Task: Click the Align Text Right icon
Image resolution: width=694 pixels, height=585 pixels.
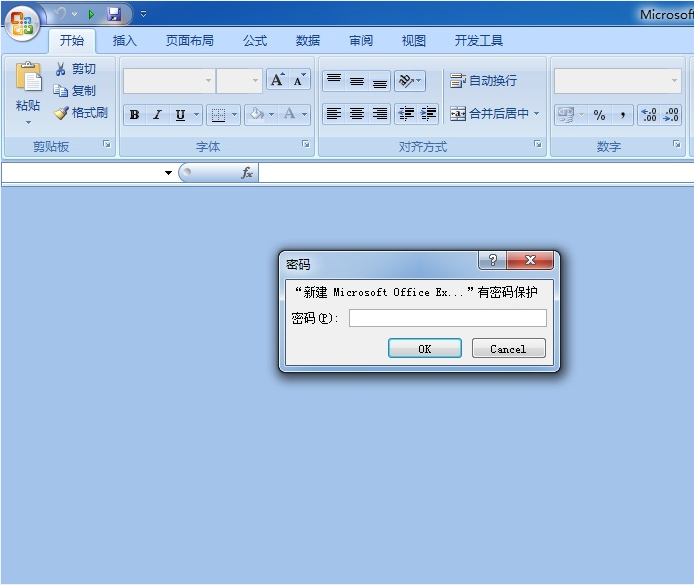Action: pyautogui.click(x=380, y=114)
